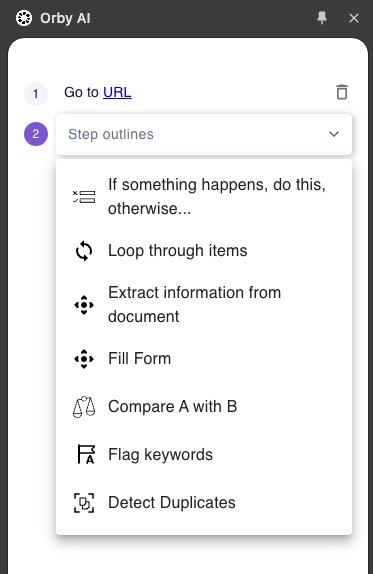Open the URL link in step 1
Image resolution: width=373 pixels, height=574 pixels.
[x=117, y=92]
